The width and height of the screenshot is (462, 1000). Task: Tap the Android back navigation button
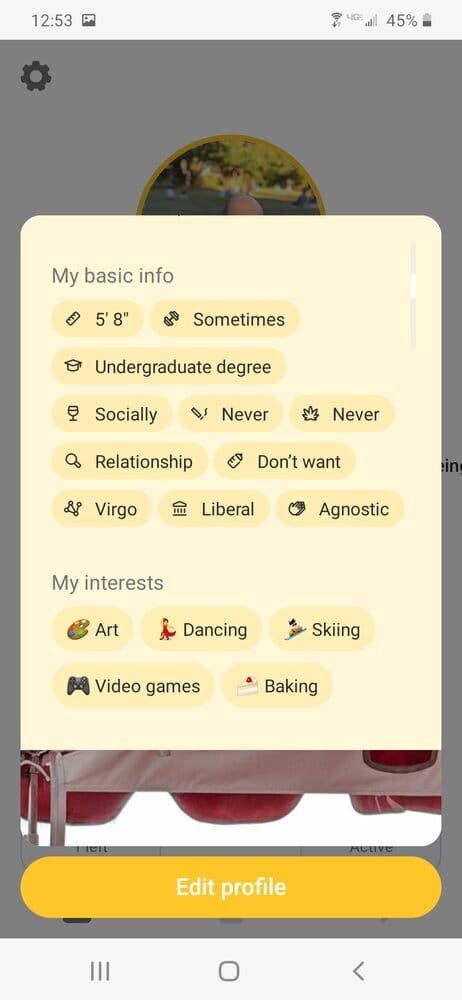(358, 971)
